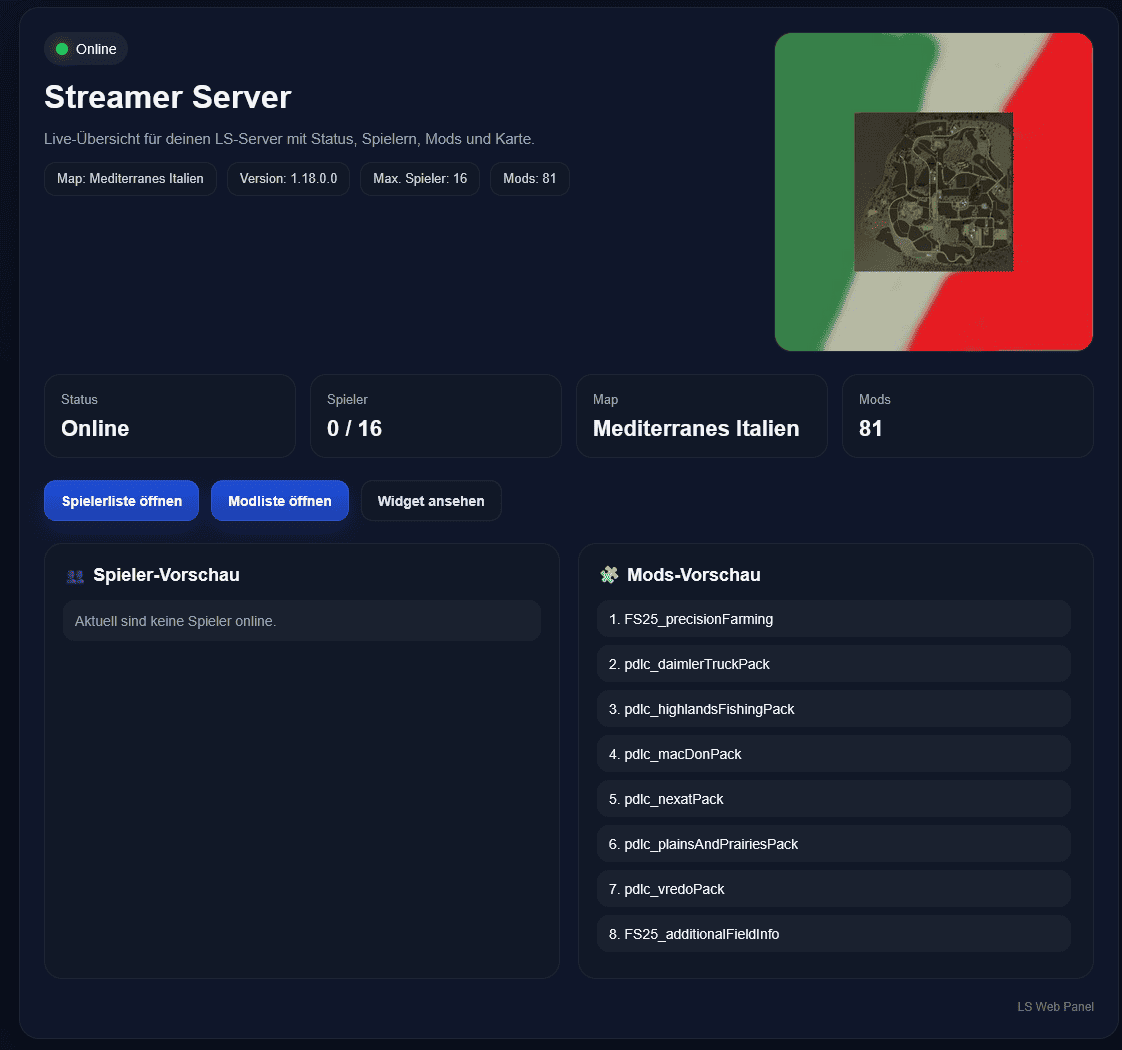1122x1050 pixels.
Task: Click the Mods-Vorschau puzzle icon
Action: [609, 575]
